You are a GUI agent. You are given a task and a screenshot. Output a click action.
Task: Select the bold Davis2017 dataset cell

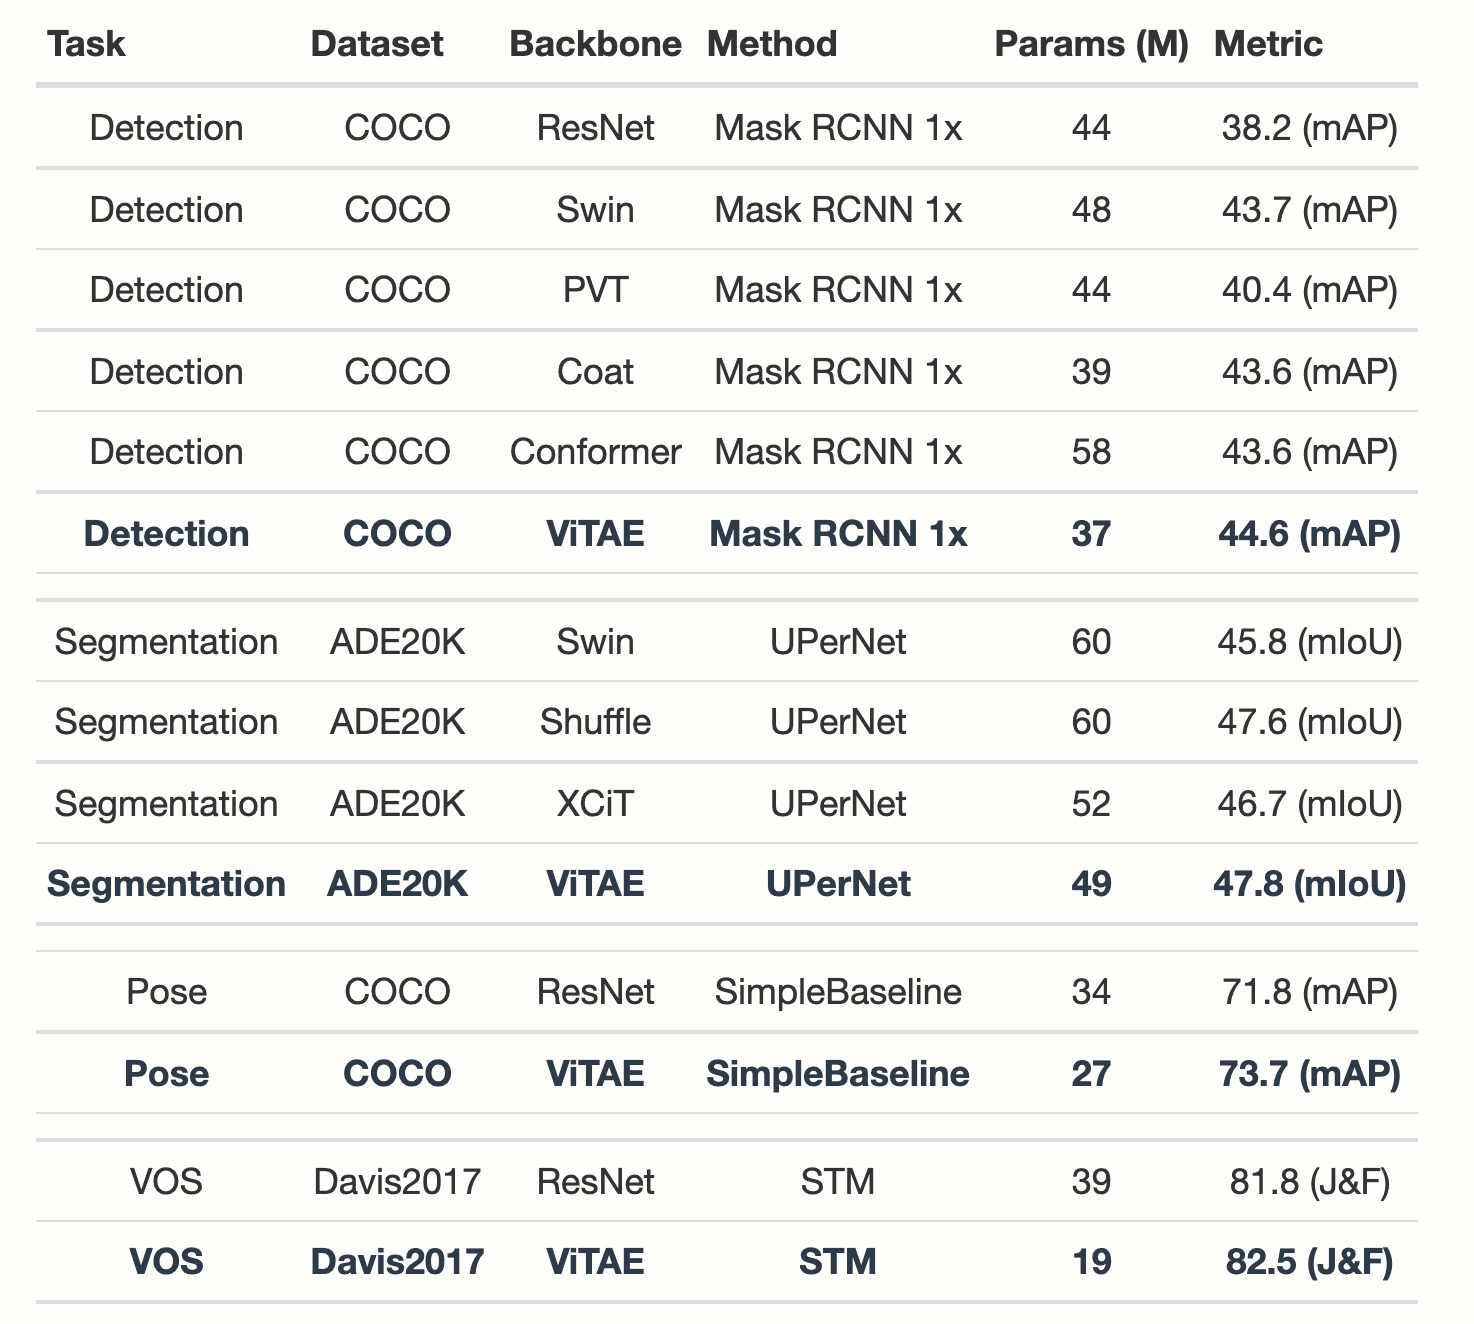tap(397, 1262)
